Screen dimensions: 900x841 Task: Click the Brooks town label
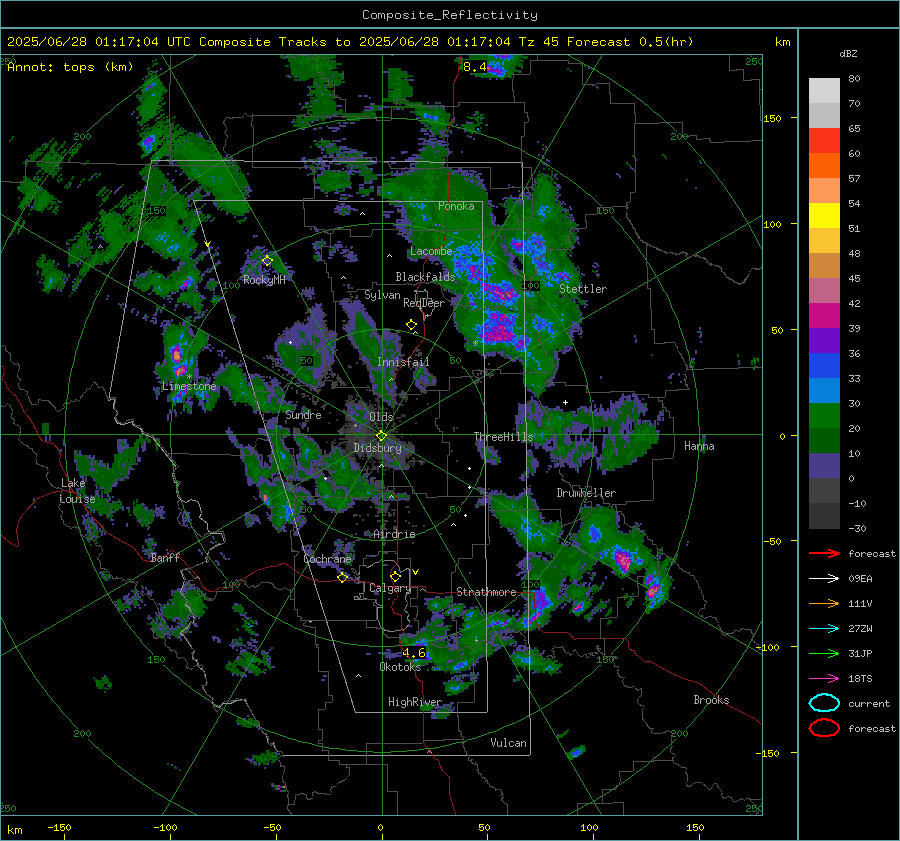point(711,700)
